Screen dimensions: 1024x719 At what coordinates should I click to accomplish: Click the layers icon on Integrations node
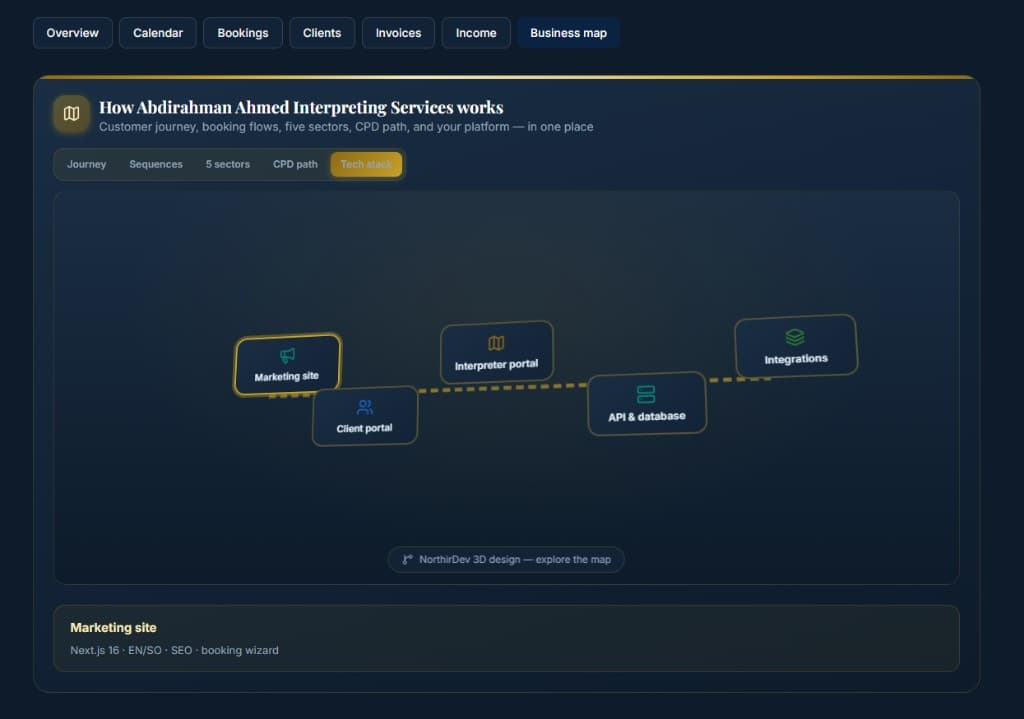(795, 337)
